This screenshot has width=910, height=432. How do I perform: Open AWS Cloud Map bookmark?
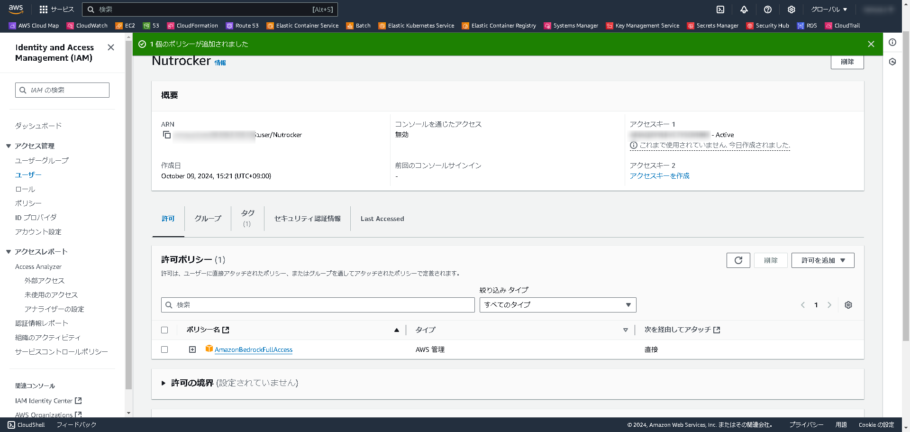click(x=34, y=26)
